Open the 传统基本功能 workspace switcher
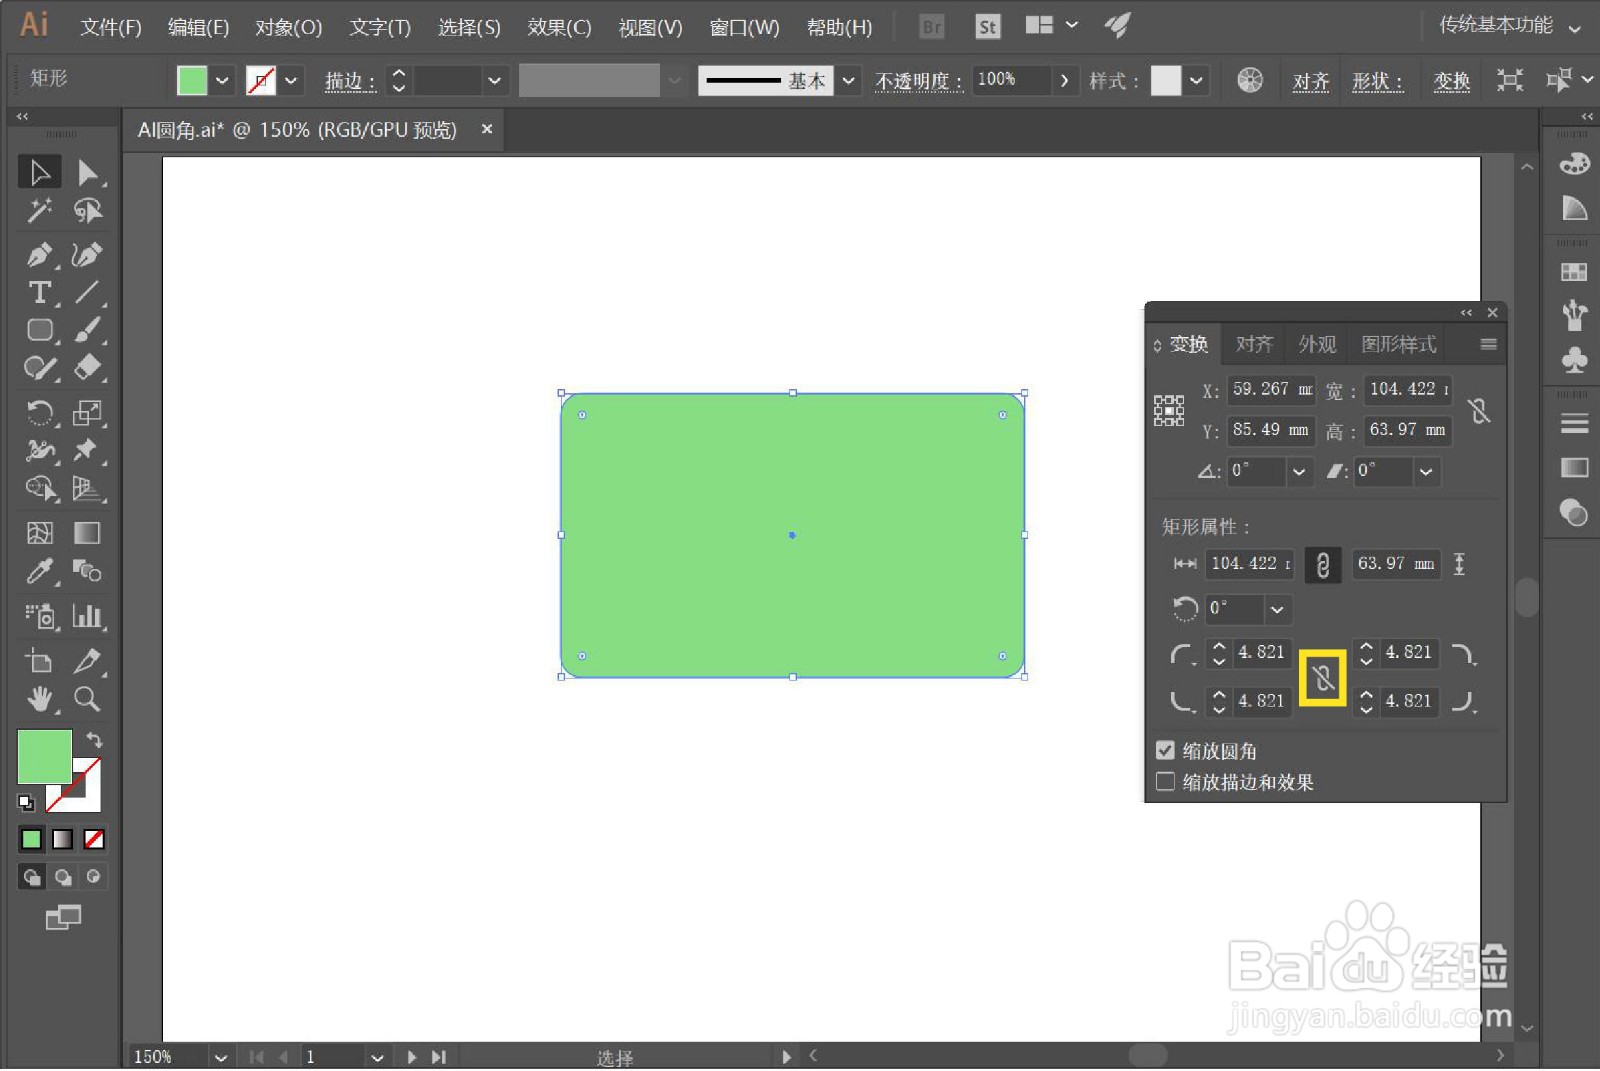Screen dimensions: 1600x1071 1509,26
